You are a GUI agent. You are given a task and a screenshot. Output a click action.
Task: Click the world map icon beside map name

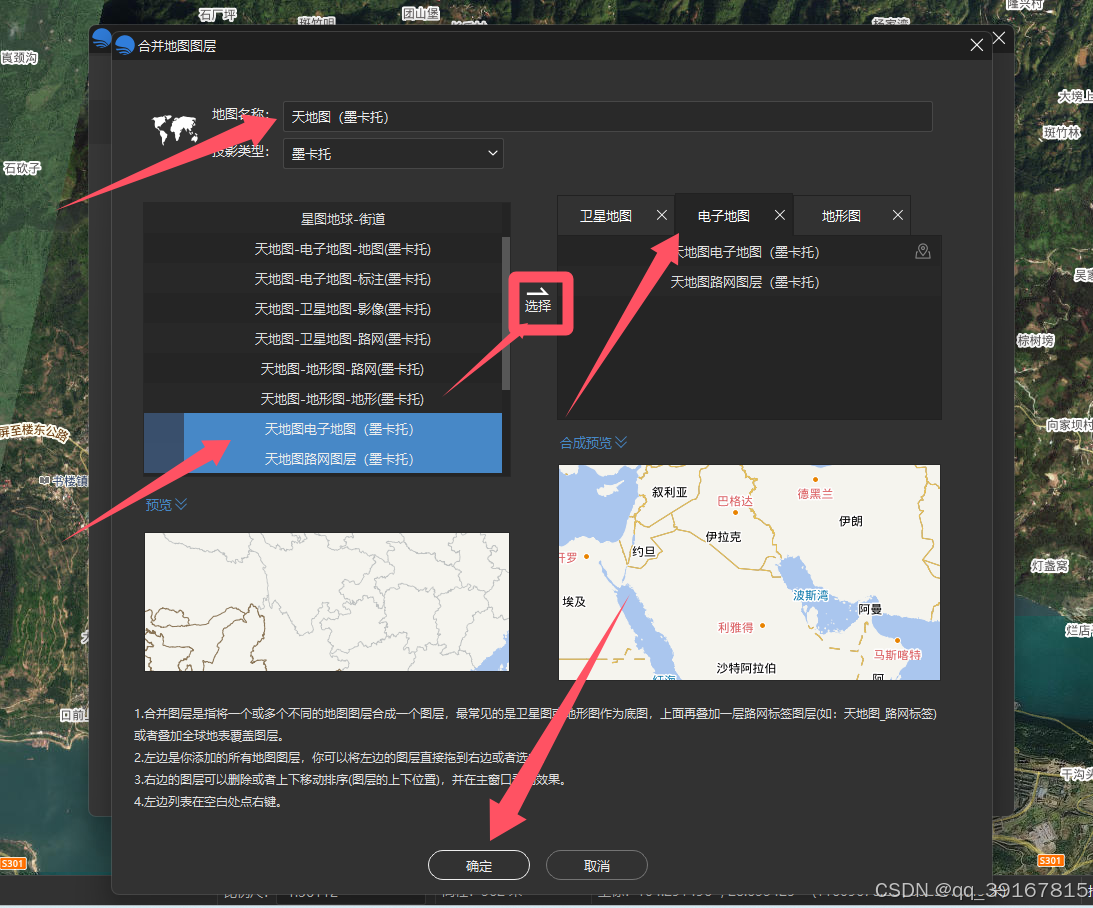coord(175,129)
